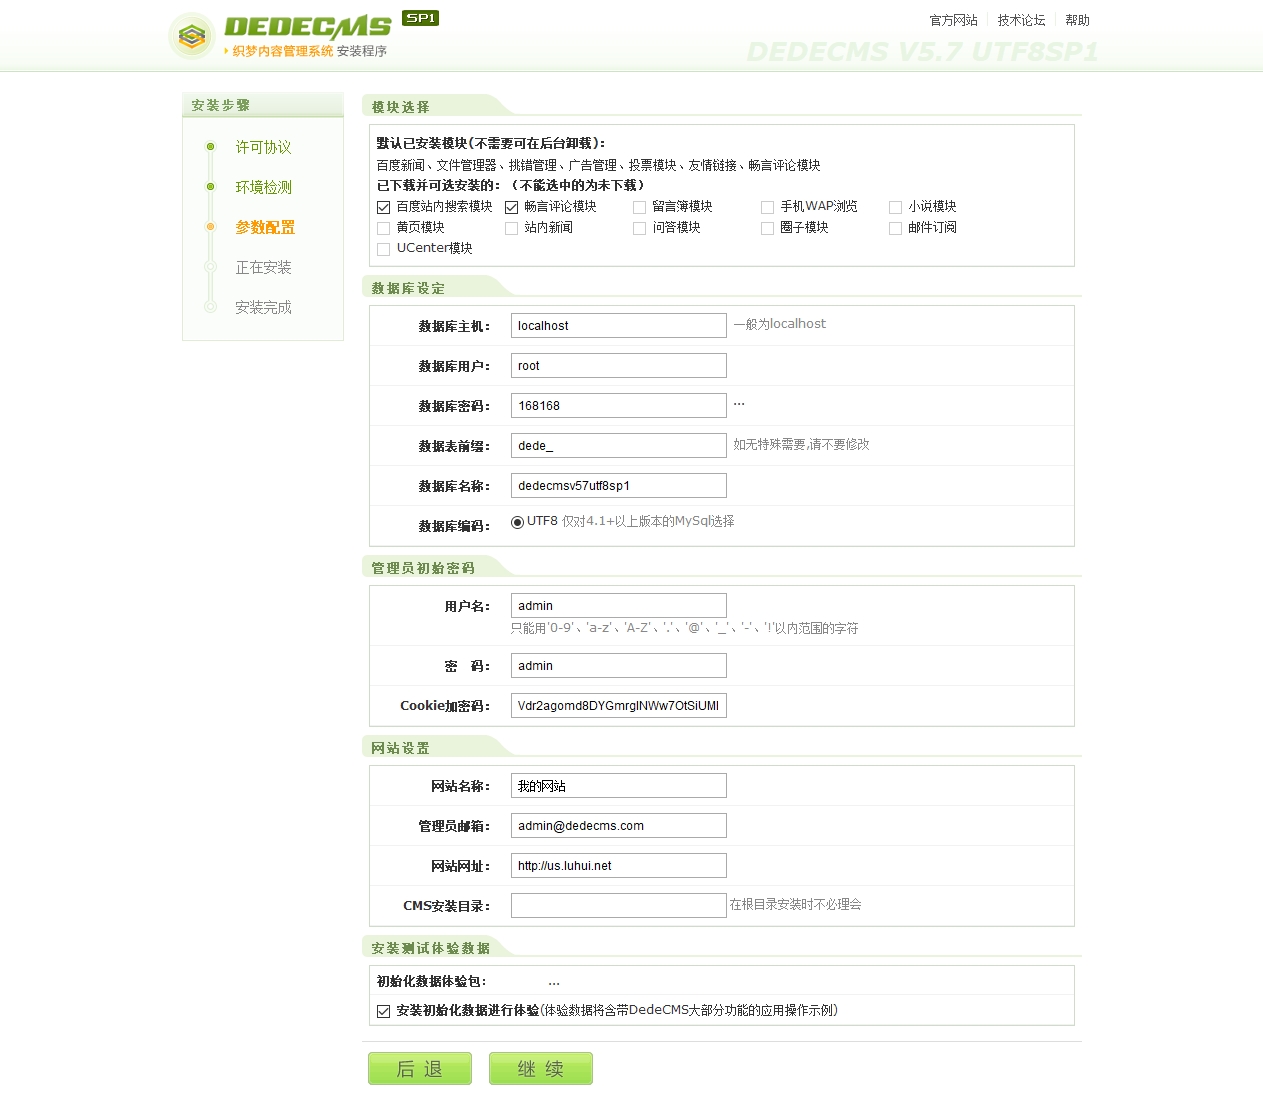Focus the Cookie加密码 field

coord(619,706)
